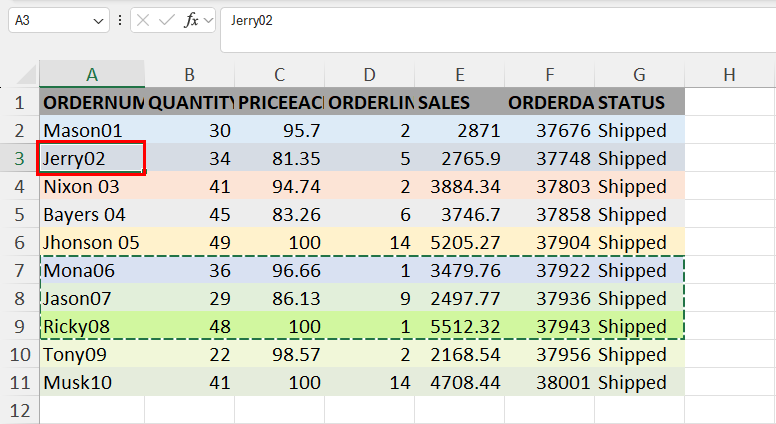Click the Enter checkmark formula bar icon
776x424 pixels.
(x=167, y=20)
